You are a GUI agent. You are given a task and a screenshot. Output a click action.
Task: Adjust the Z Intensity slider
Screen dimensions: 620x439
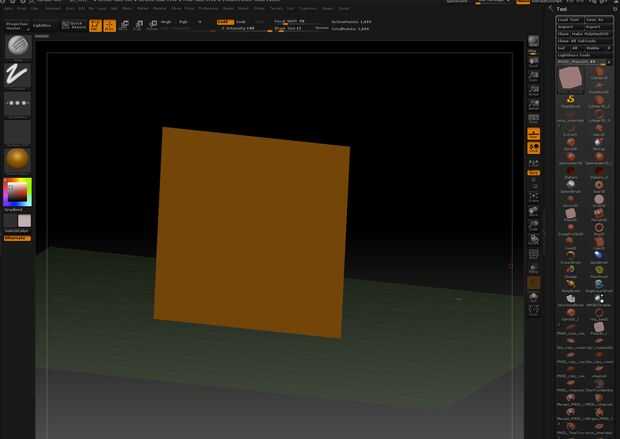240,28
